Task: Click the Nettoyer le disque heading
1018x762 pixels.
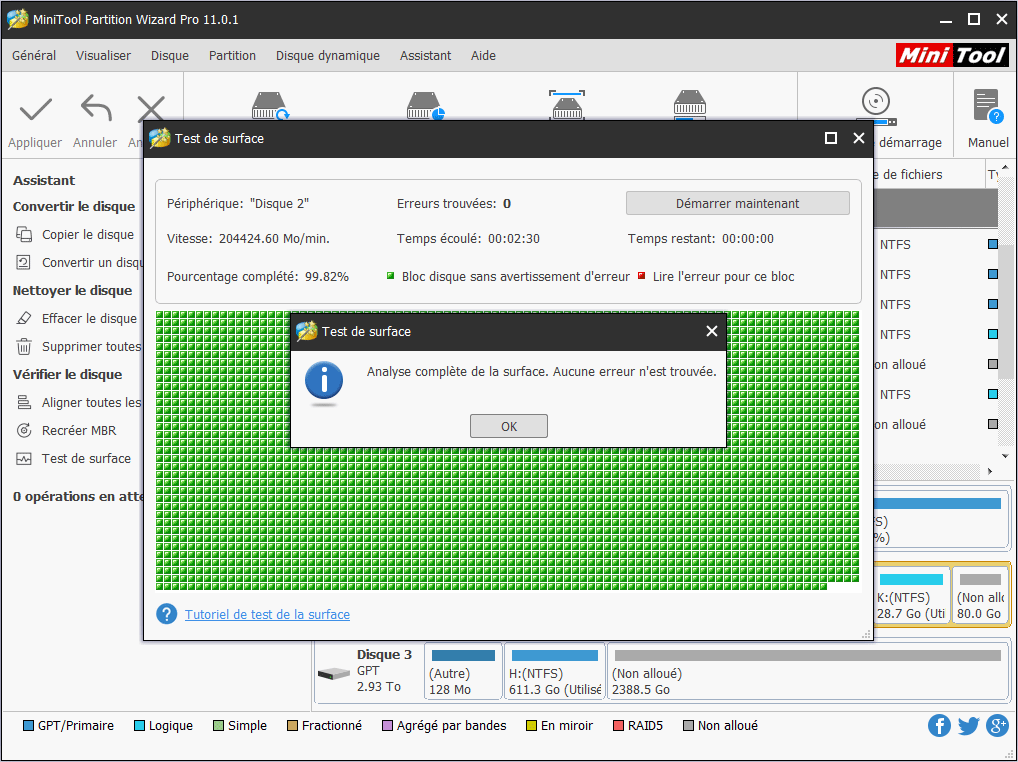Action: pos(72,290)
